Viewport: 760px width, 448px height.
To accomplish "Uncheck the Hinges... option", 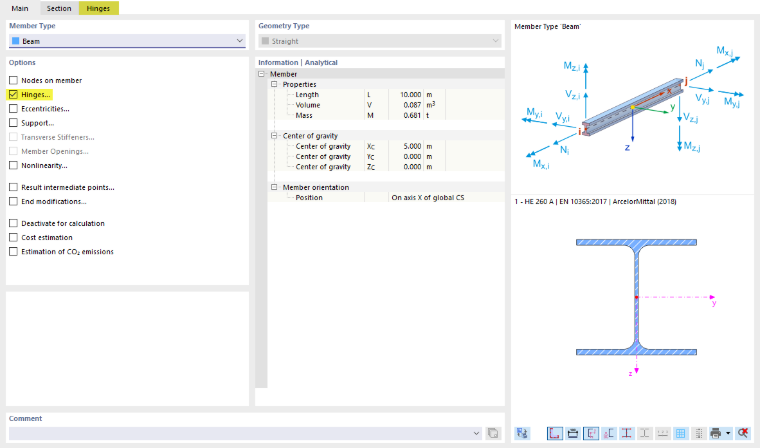I will pos(14,95).
